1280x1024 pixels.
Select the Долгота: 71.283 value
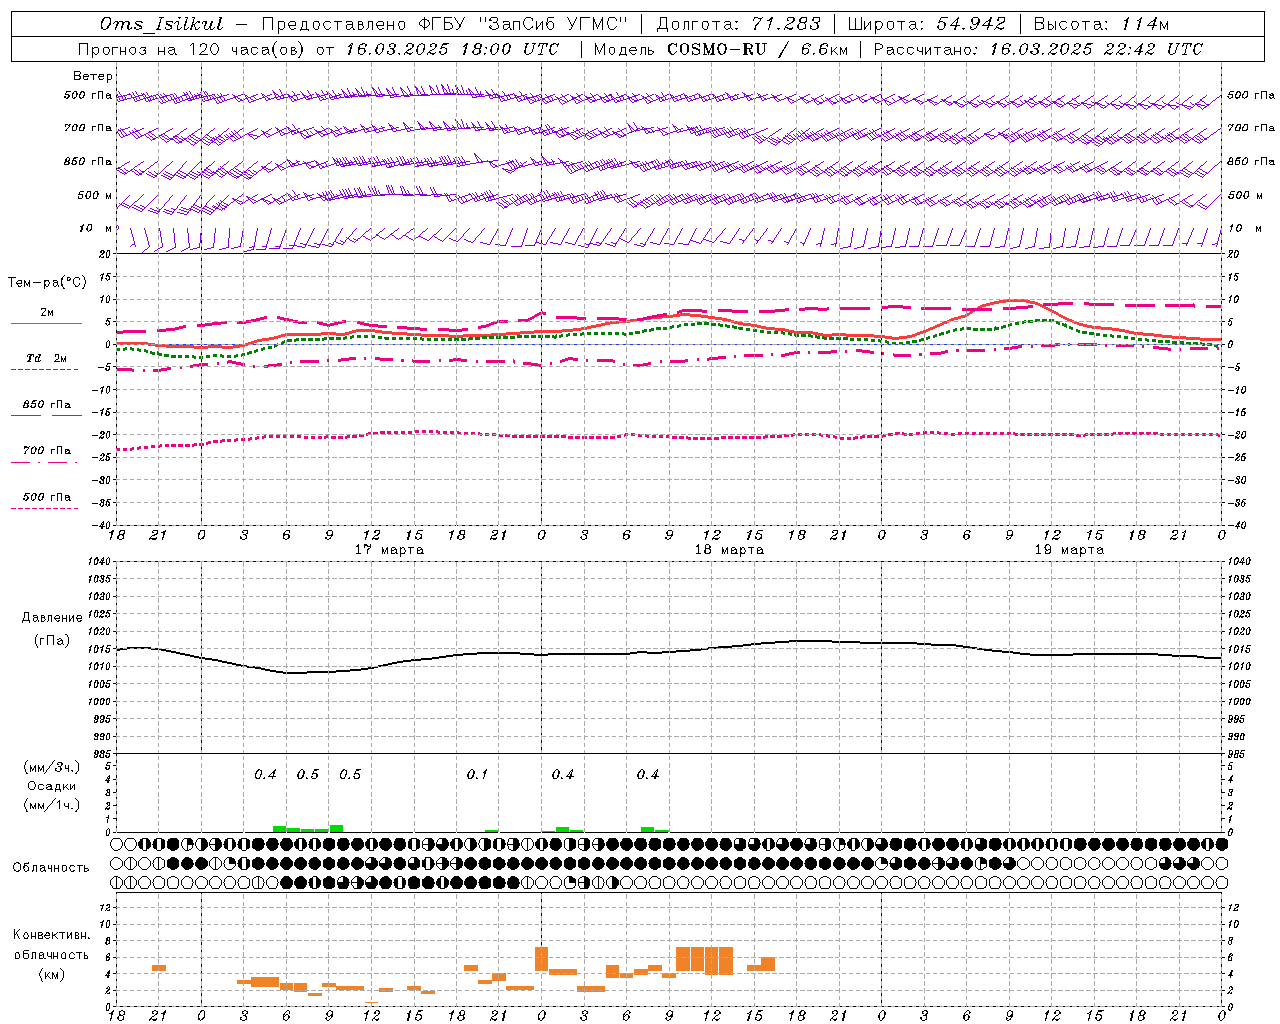(x=738, y=24)
